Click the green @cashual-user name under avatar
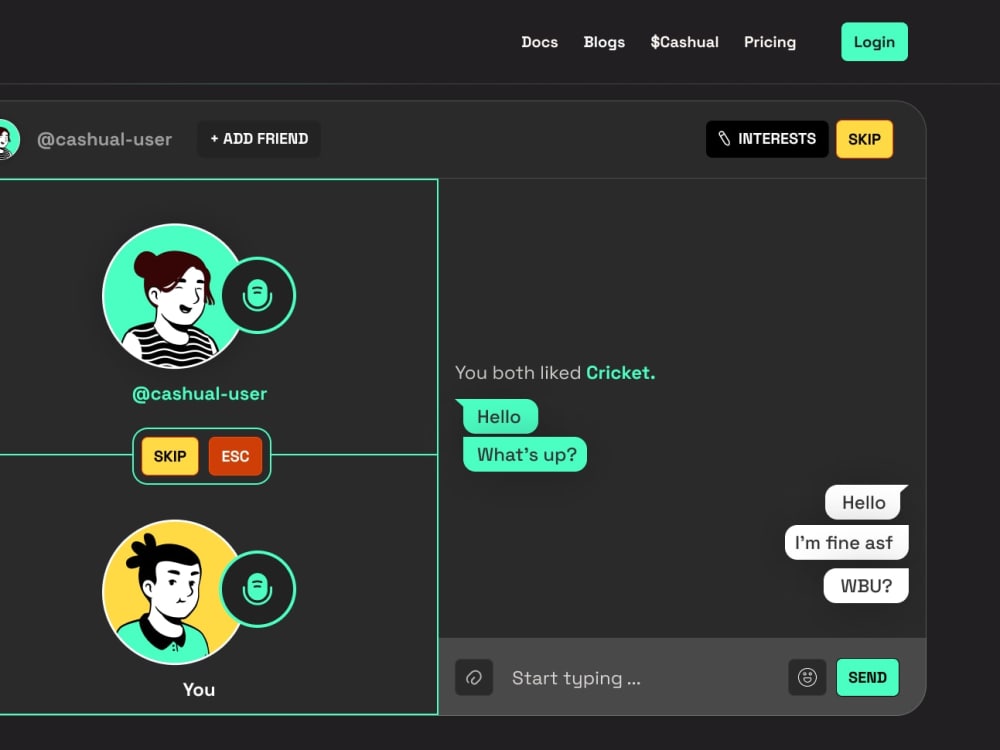1000x750 pixels. [200, 393]
